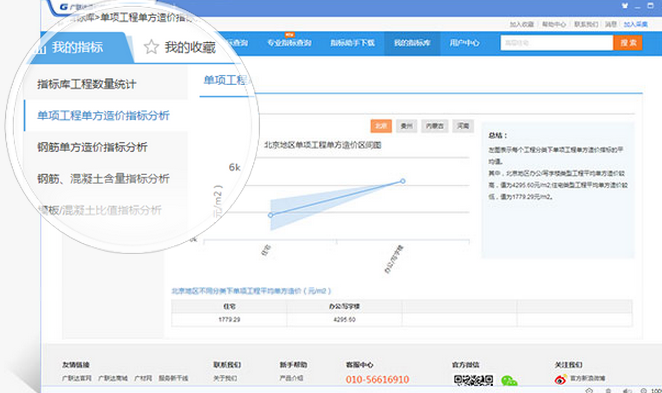Click the search input field in the navbar
662x393 pixels.
[556, 43]
